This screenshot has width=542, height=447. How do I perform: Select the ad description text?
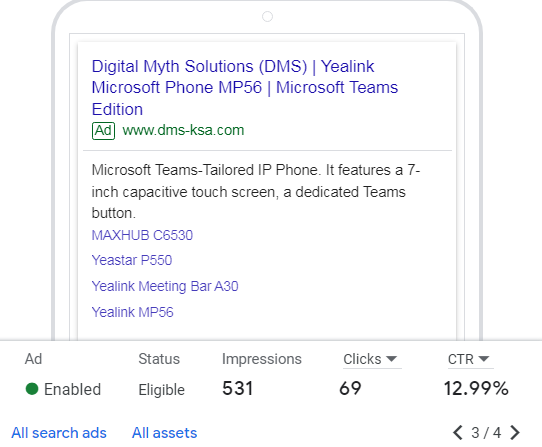(256, 192)
